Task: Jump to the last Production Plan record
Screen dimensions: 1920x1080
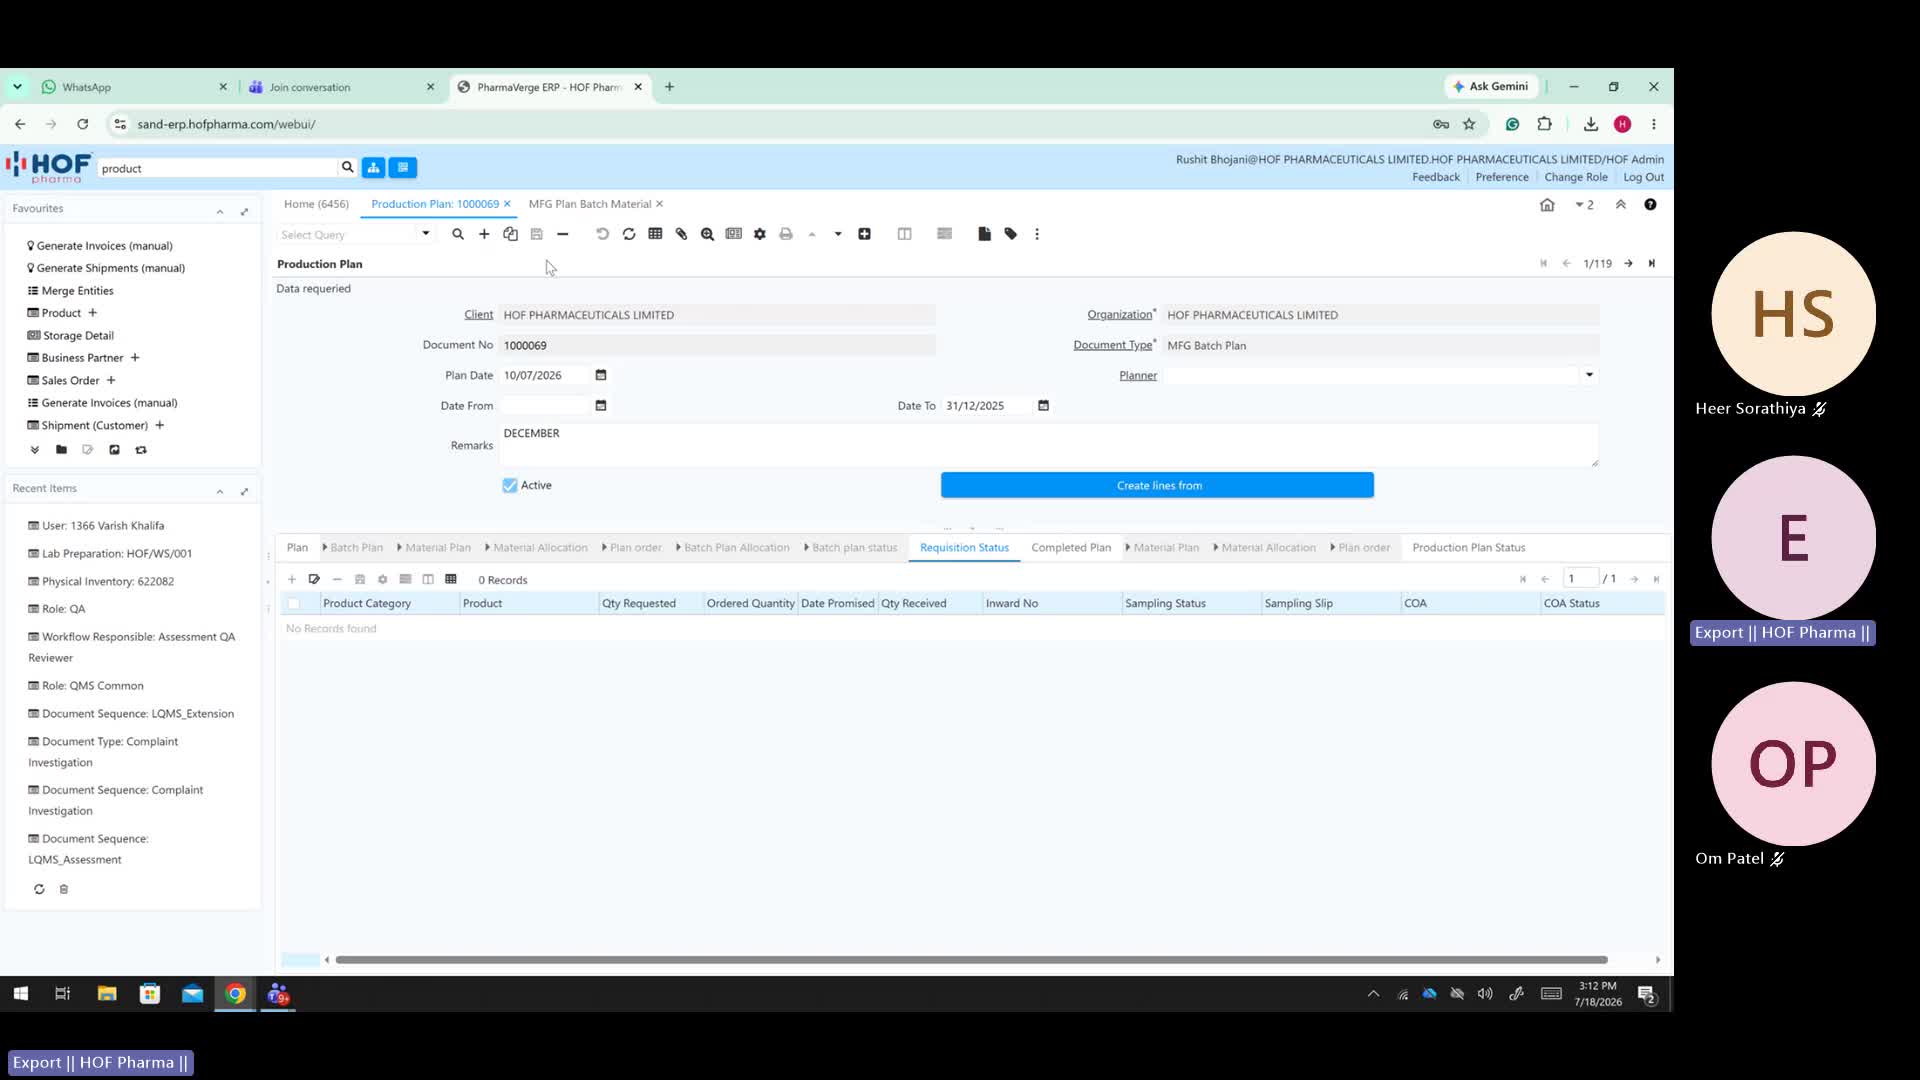Action: tap(1652, 264)
